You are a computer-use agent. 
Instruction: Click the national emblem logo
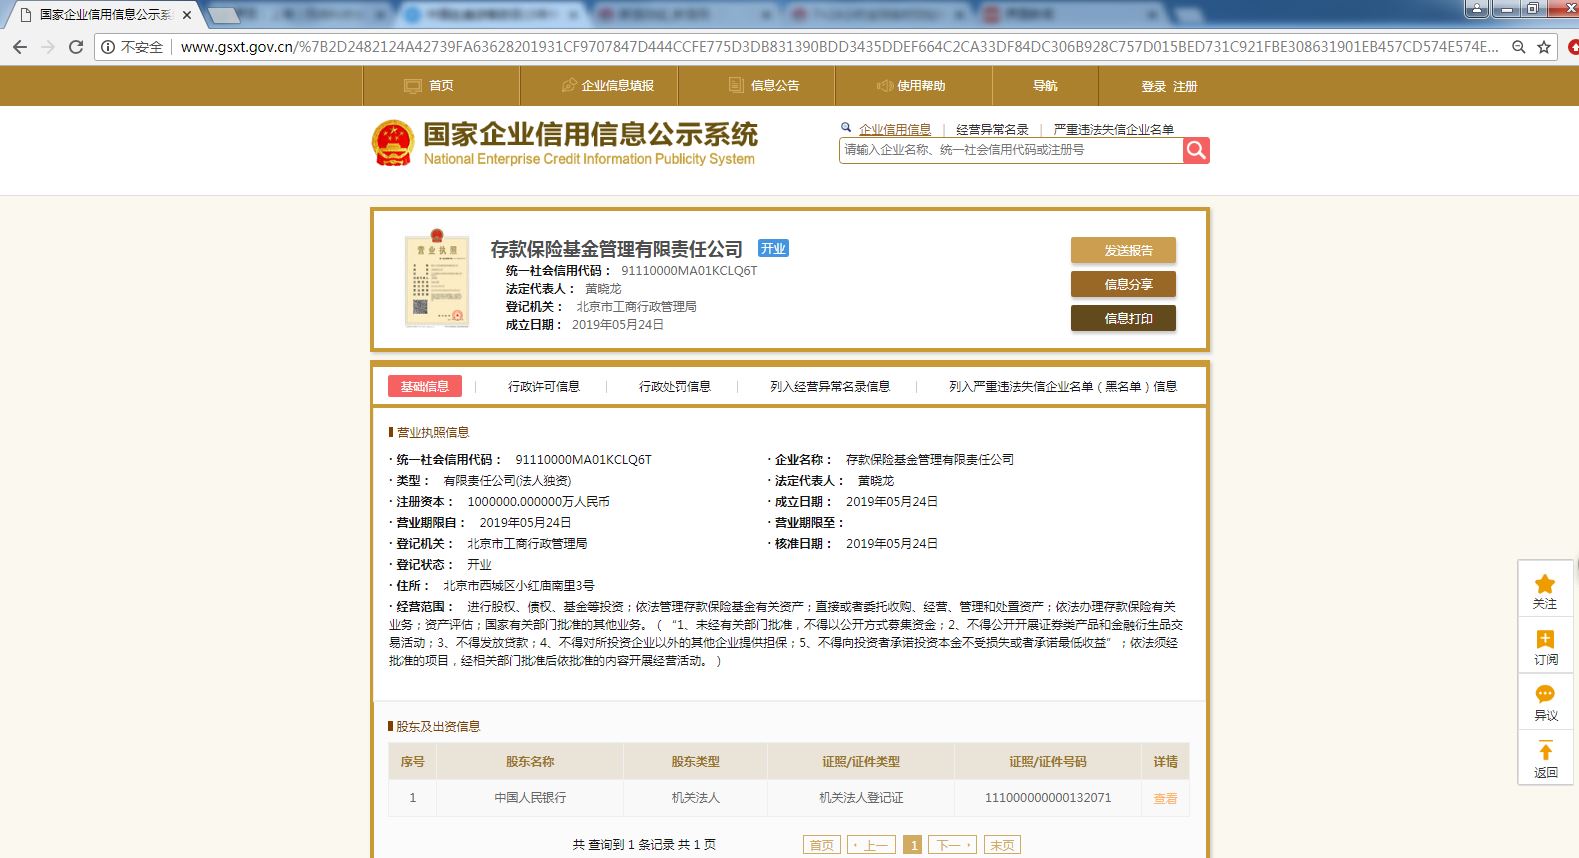(x=393, y=143)
